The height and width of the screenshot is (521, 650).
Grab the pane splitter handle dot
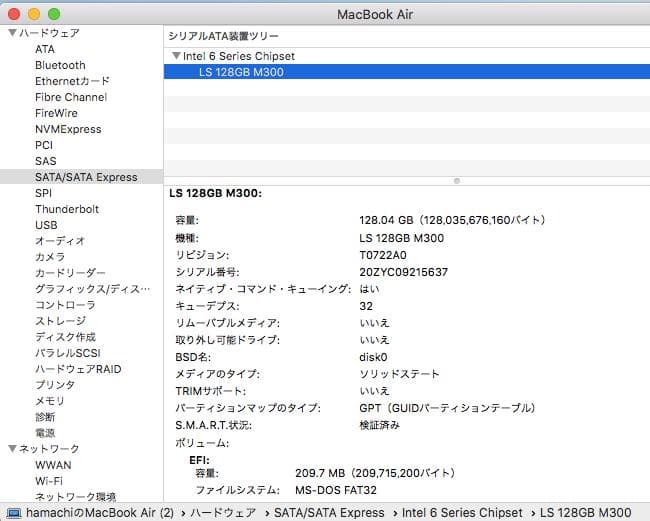(457, 181)
